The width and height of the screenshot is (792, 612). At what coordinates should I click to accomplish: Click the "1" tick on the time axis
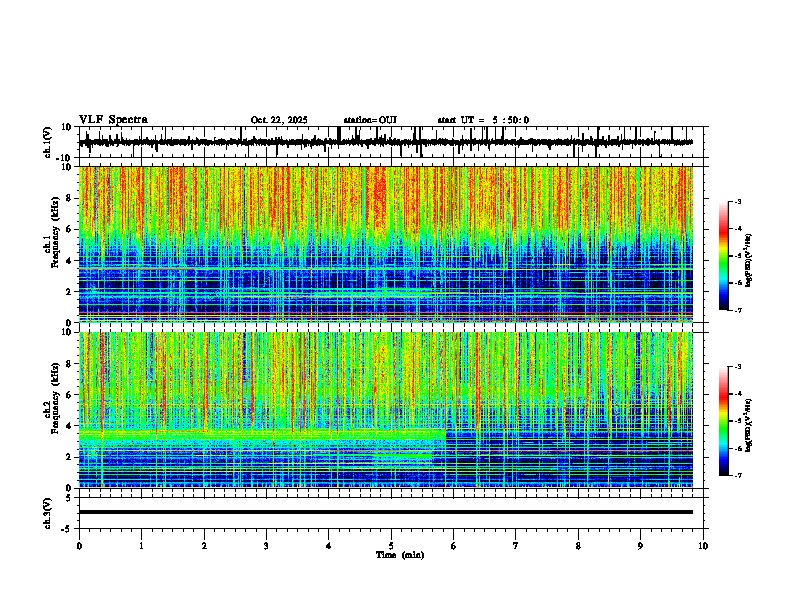click(x=141, y=546)
